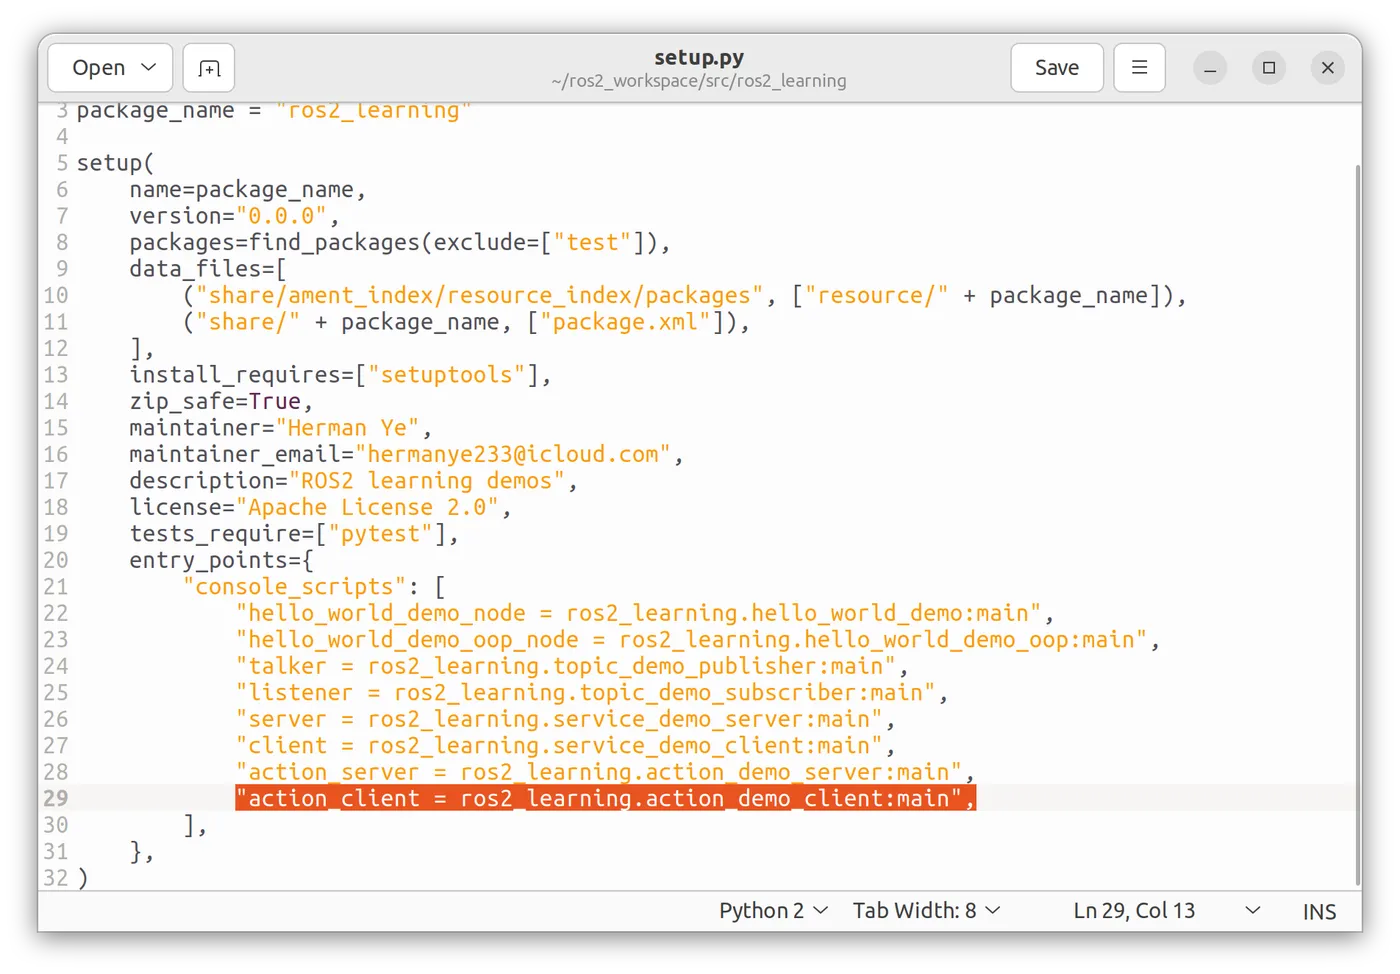This screenshot has height=974, width=1400.
Task: Click the highlighted action_client entry line
Action: (x=605, y=798)
